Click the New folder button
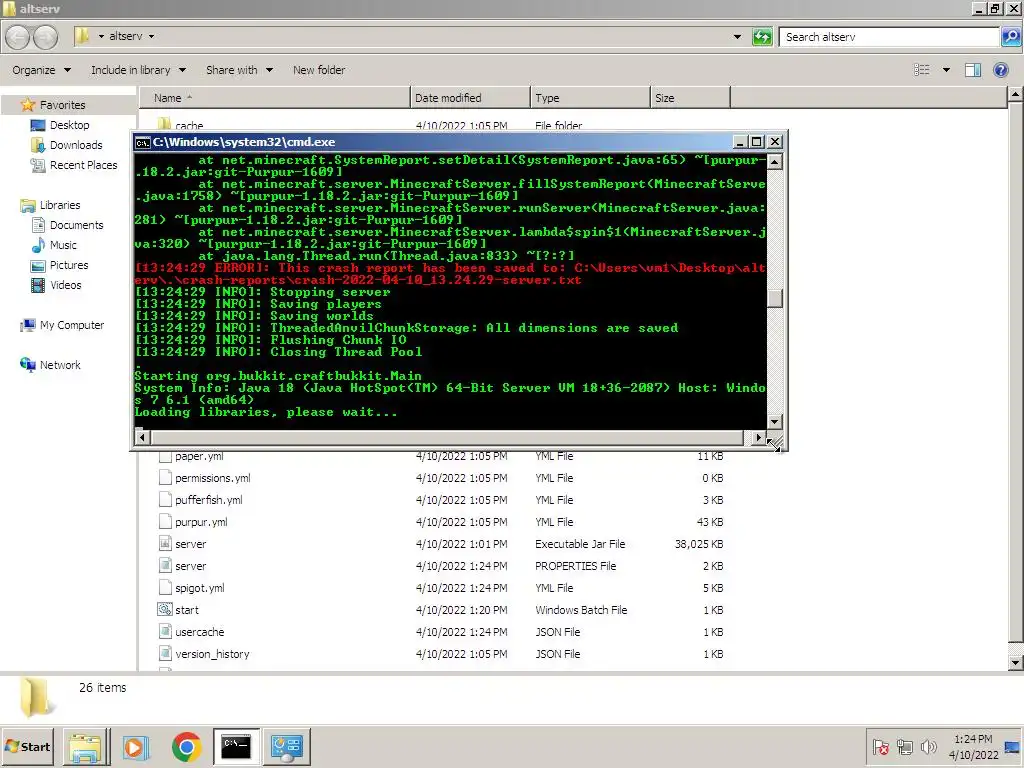Image resolution: width=1024 pixels, height=768 pixels. (319, 70)
